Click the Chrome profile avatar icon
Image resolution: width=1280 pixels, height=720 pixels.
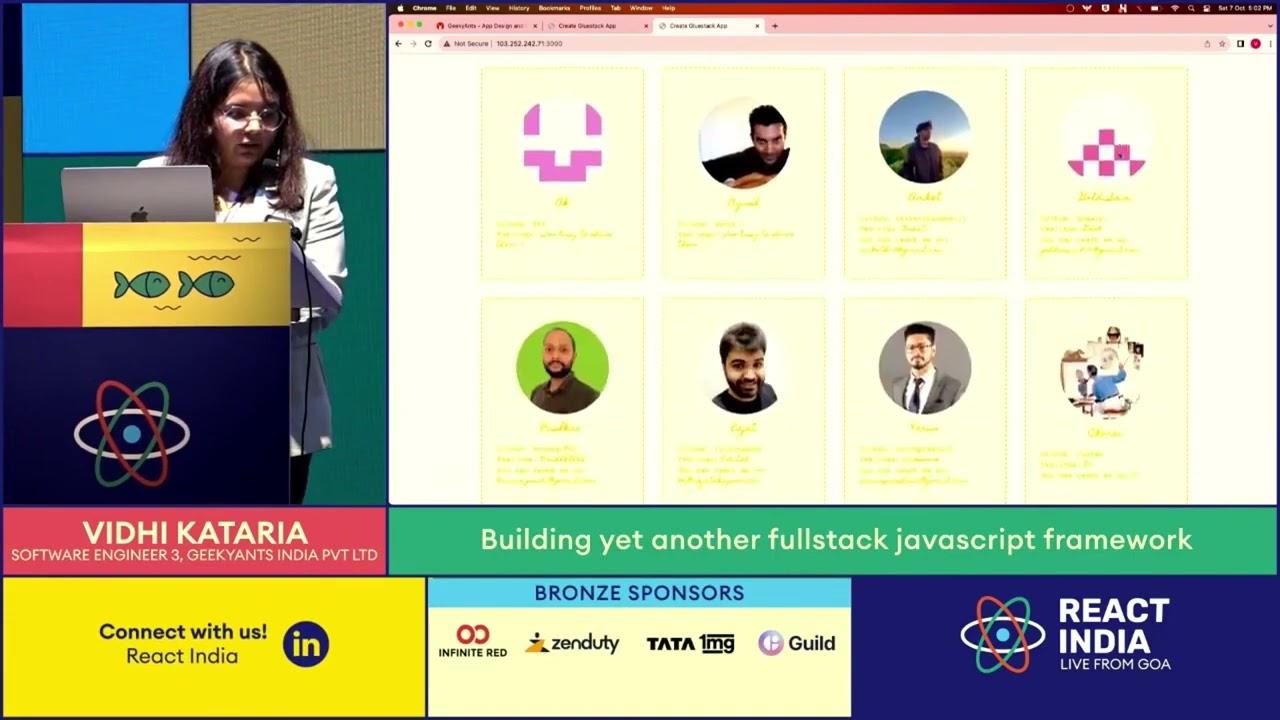pyautogui.click(x=1256, y=44)
